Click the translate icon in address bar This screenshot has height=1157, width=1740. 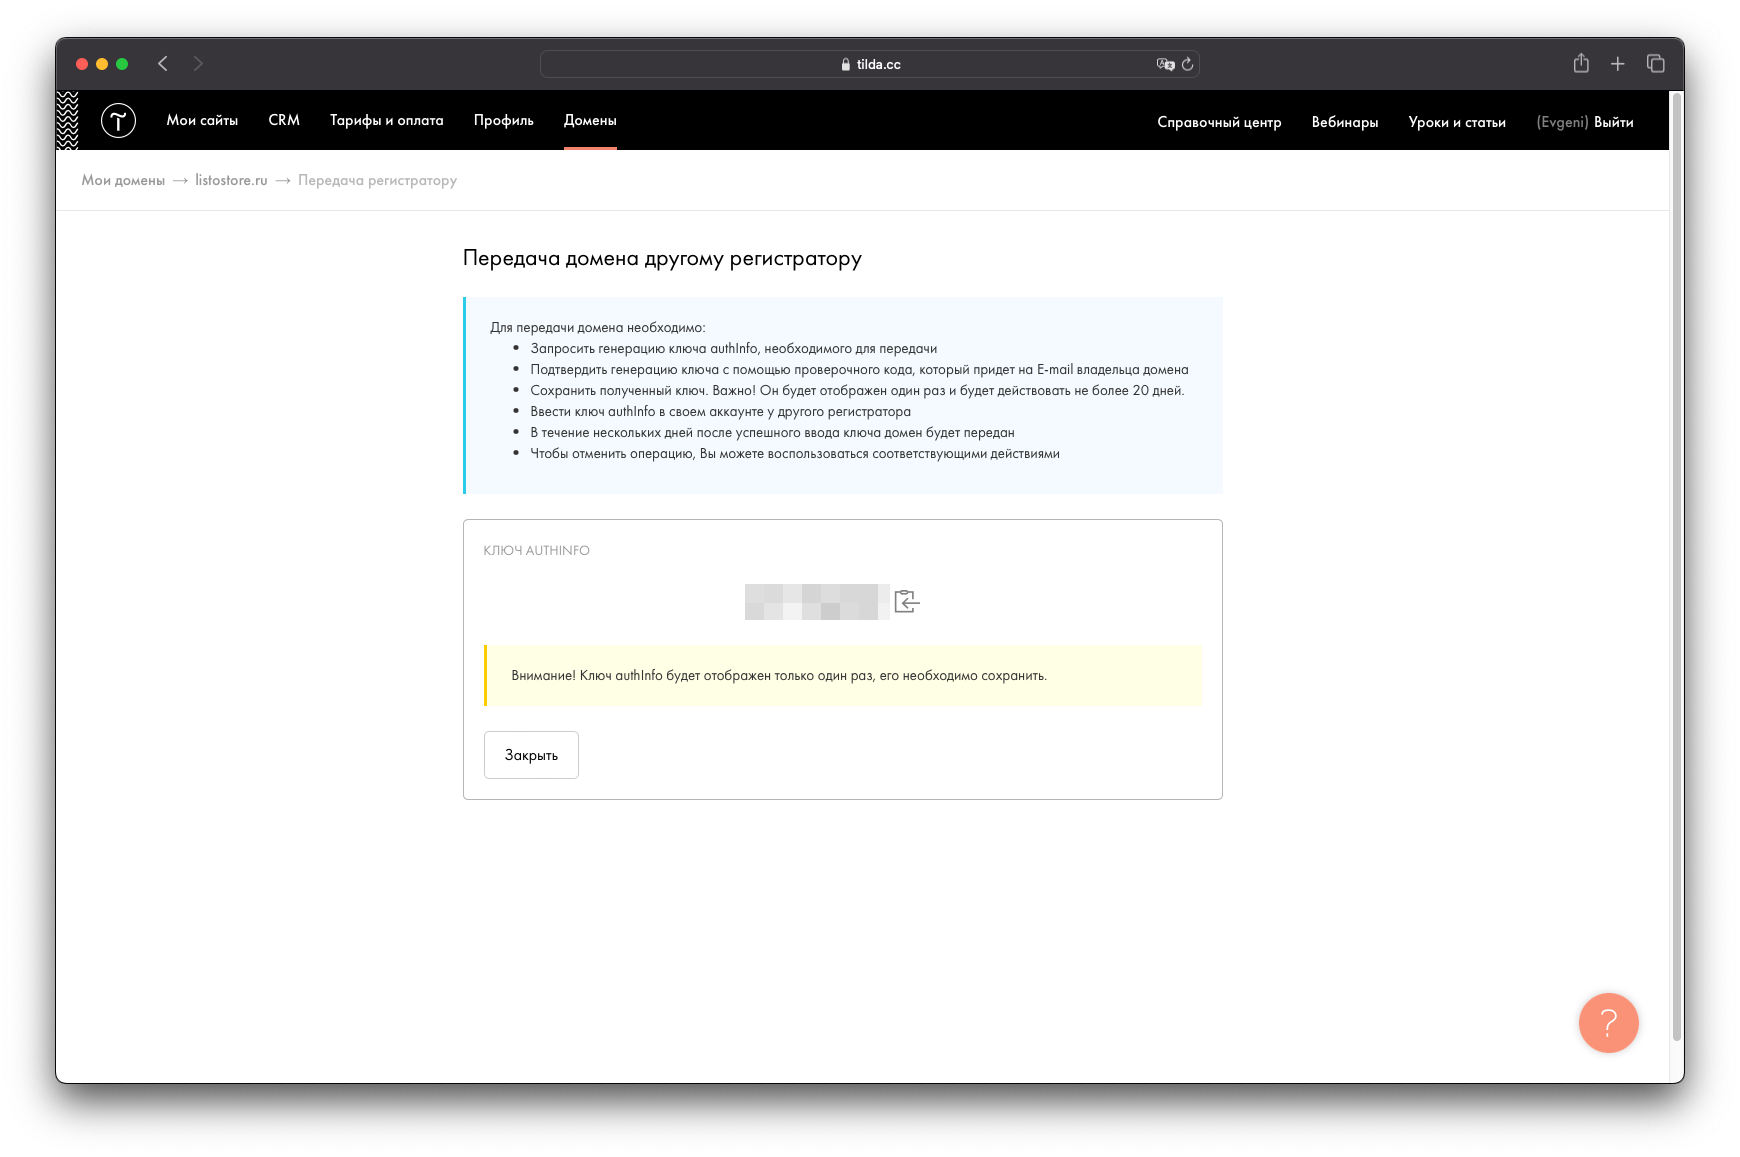pyautogui.click(x=1165, y=64)
